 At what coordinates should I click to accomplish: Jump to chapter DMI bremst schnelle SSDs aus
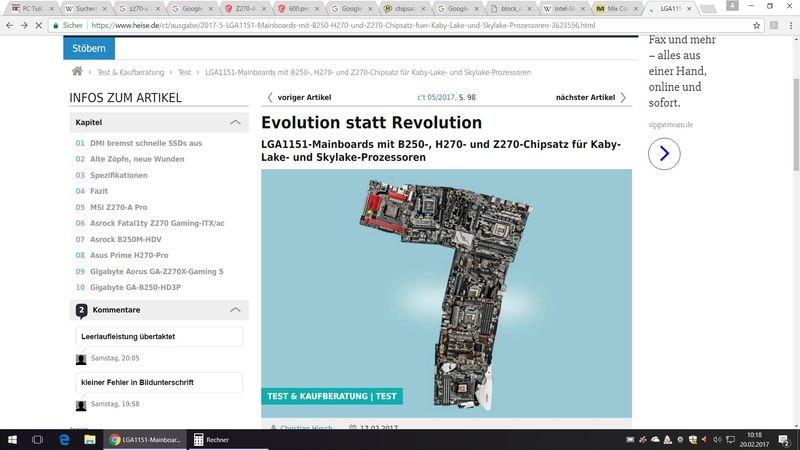(146, 143)
